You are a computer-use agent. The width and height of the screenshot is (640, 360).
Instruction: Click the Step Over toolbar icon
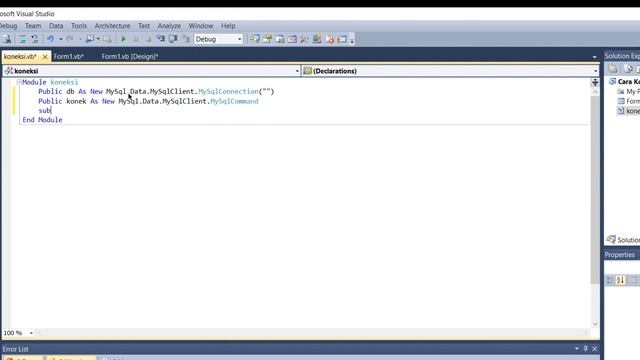point(173,39)
